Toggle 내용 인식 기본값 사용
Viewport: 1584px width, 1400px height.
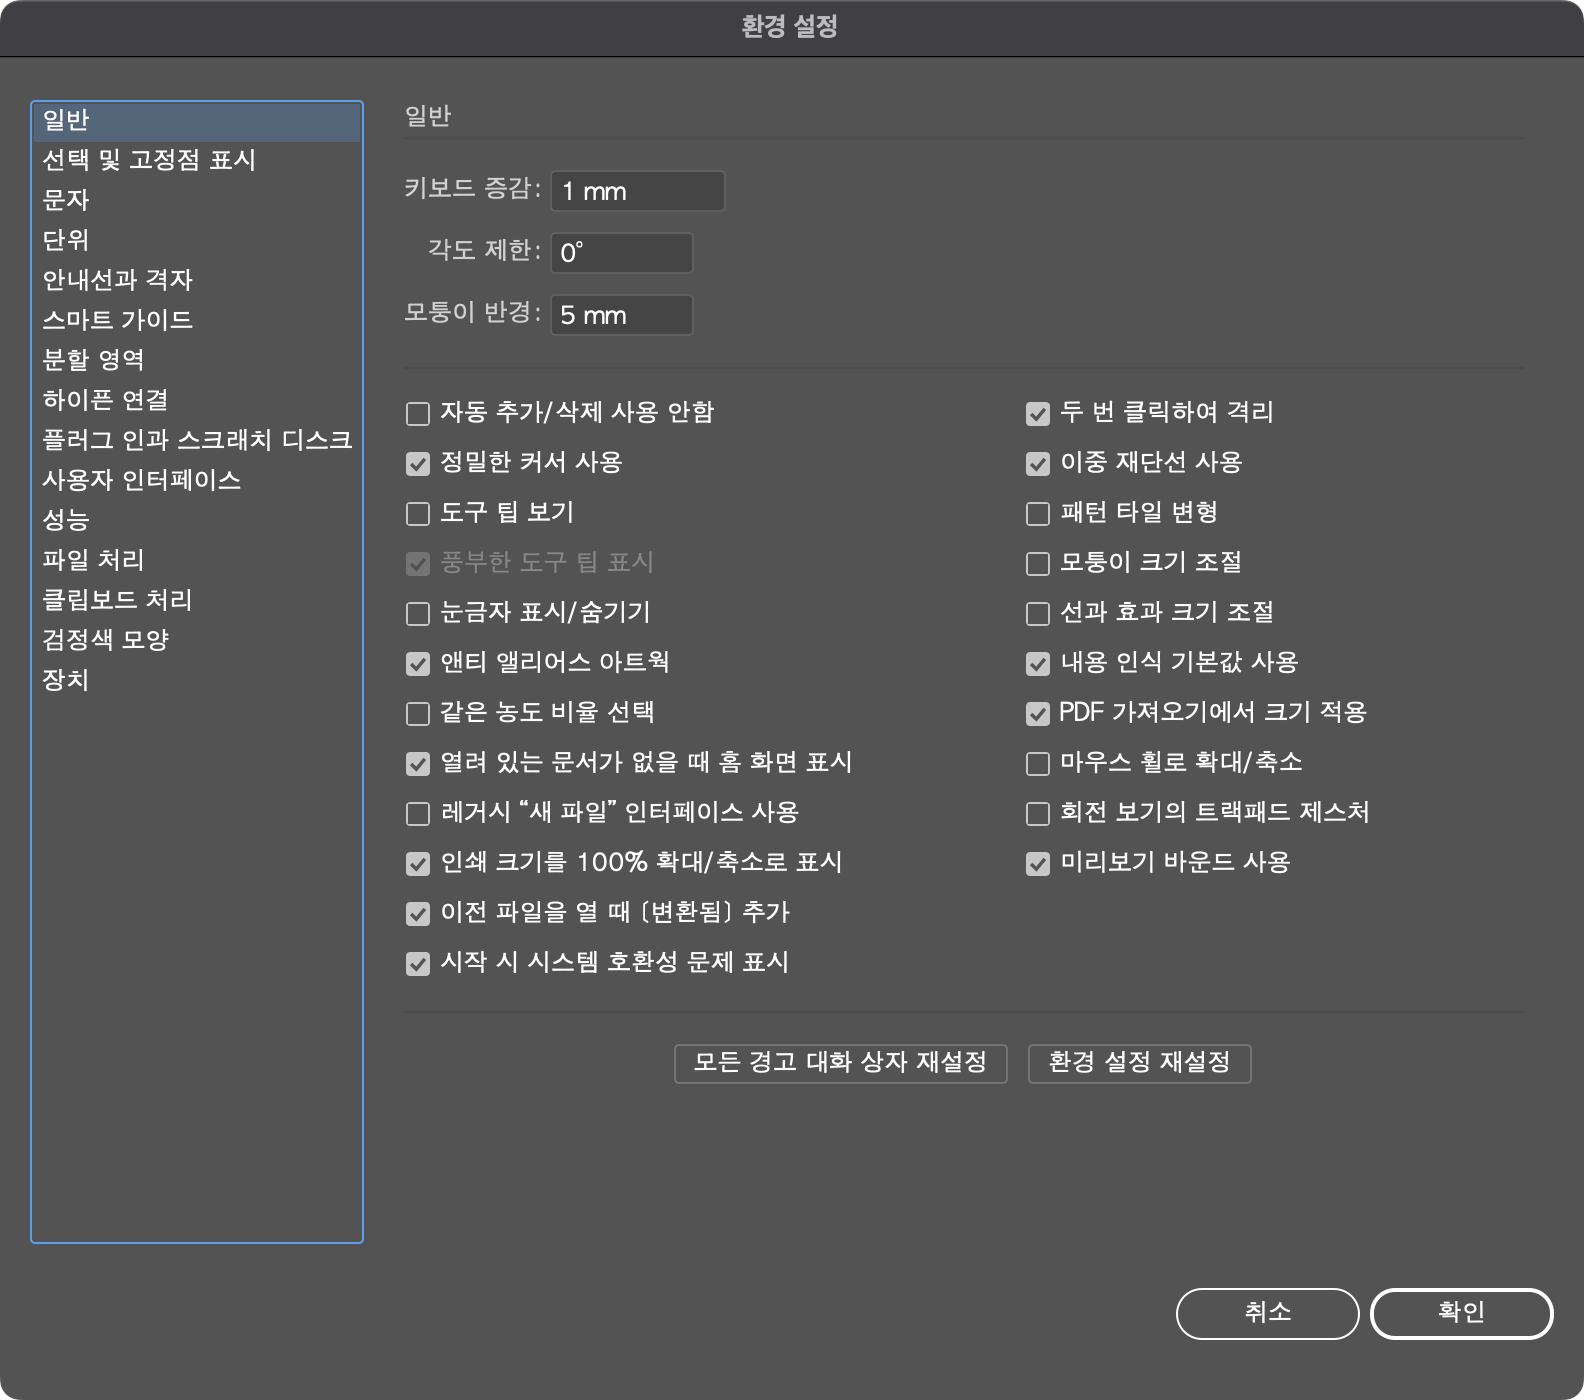point(1038,663)
